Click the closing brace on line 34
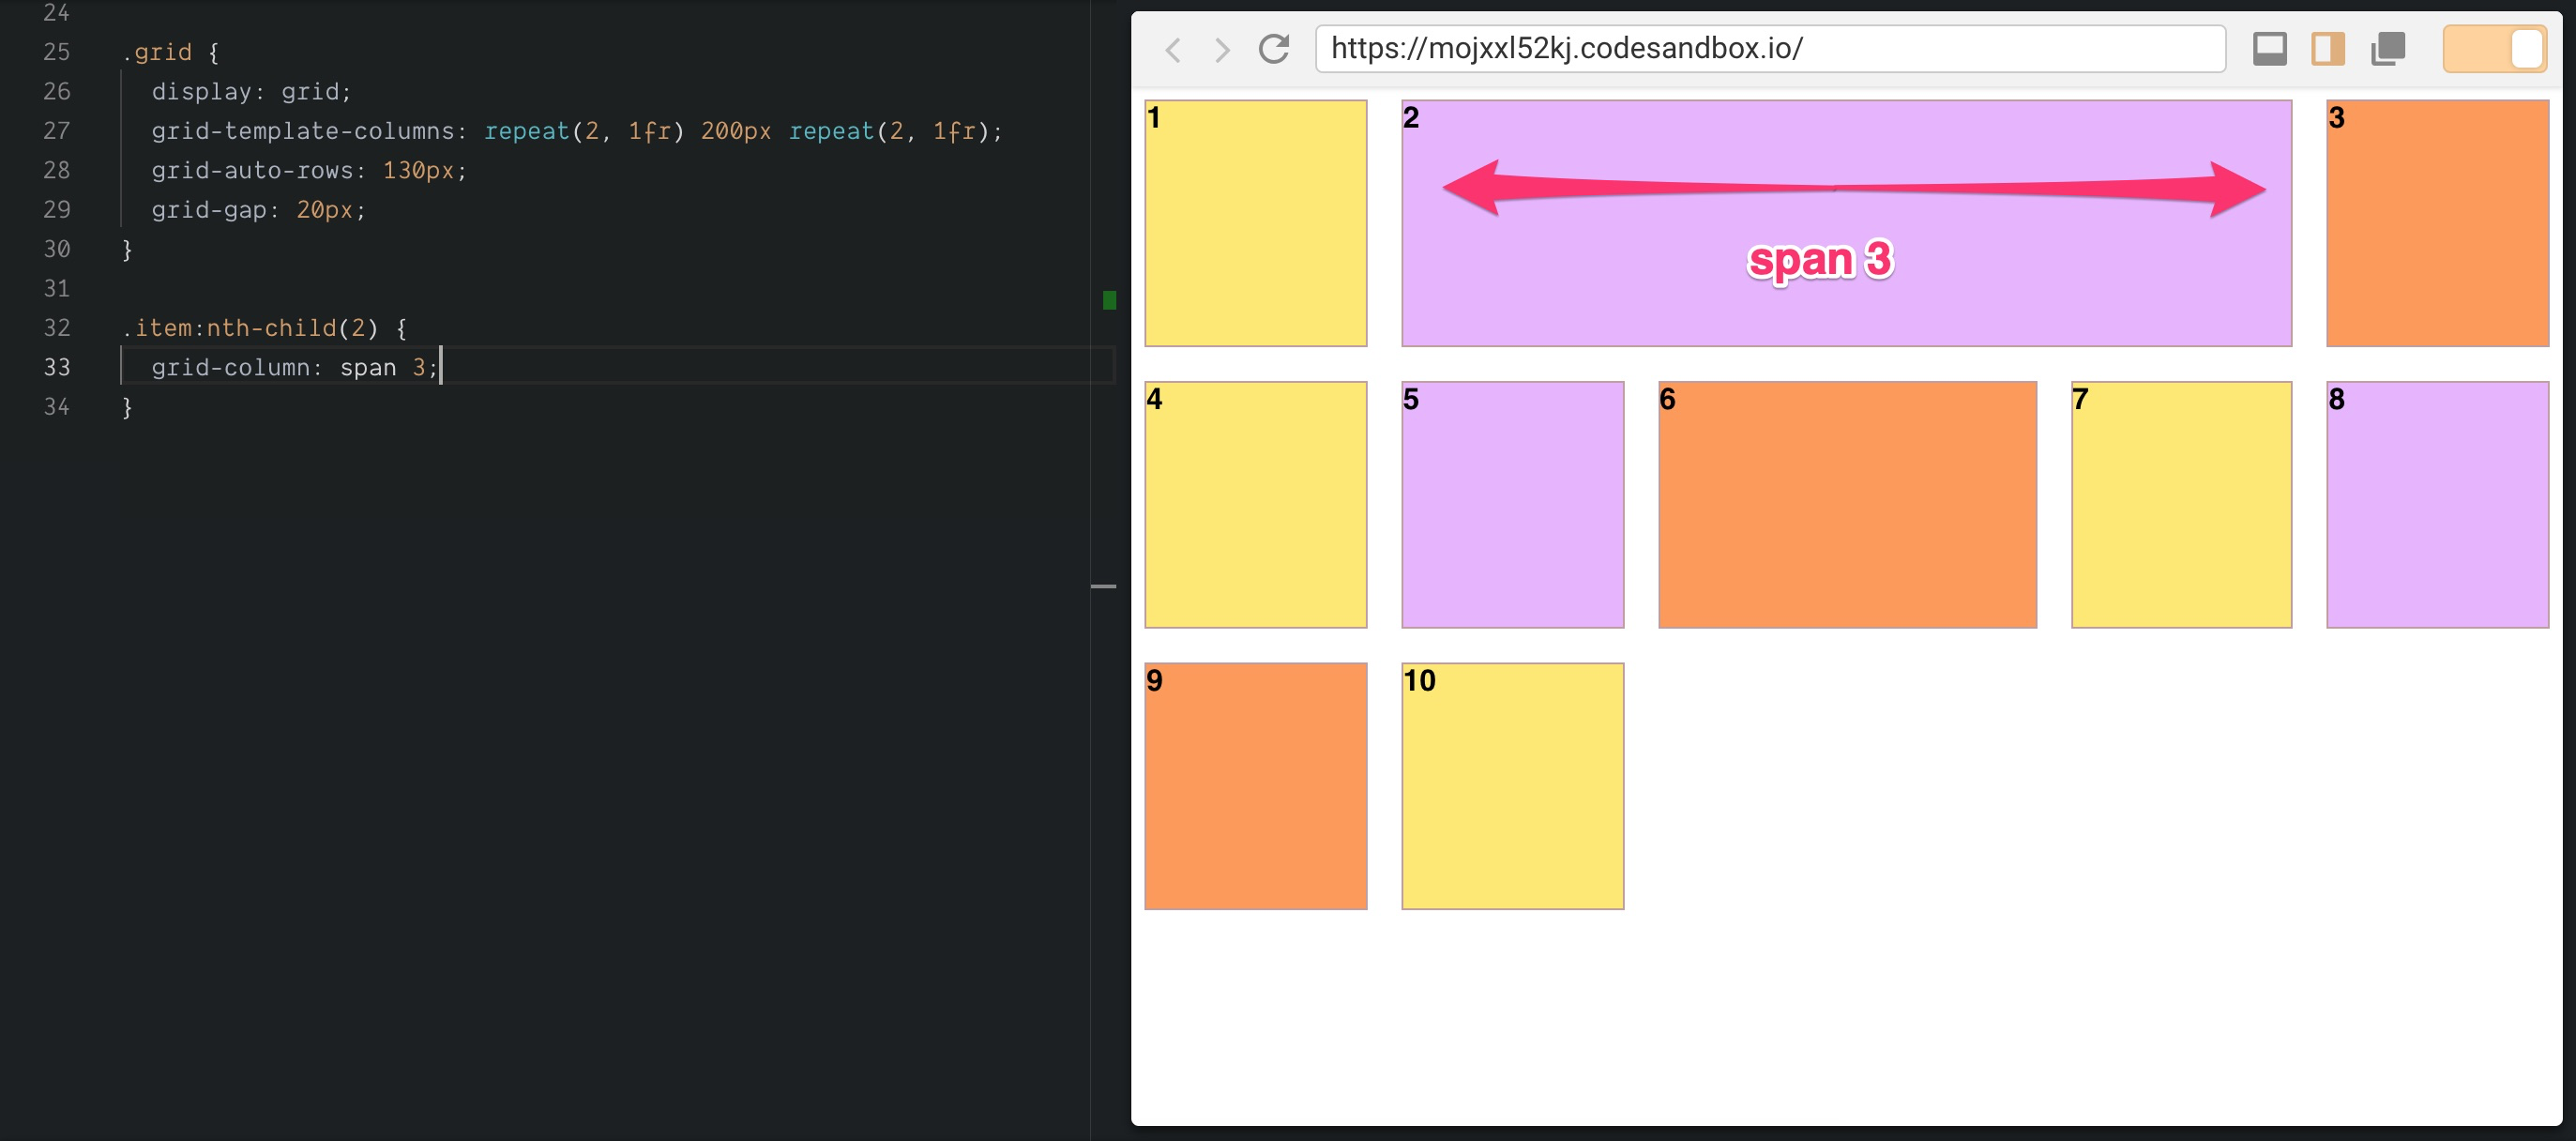The width and height of the screenshot is (2576, 1141). 127,407
